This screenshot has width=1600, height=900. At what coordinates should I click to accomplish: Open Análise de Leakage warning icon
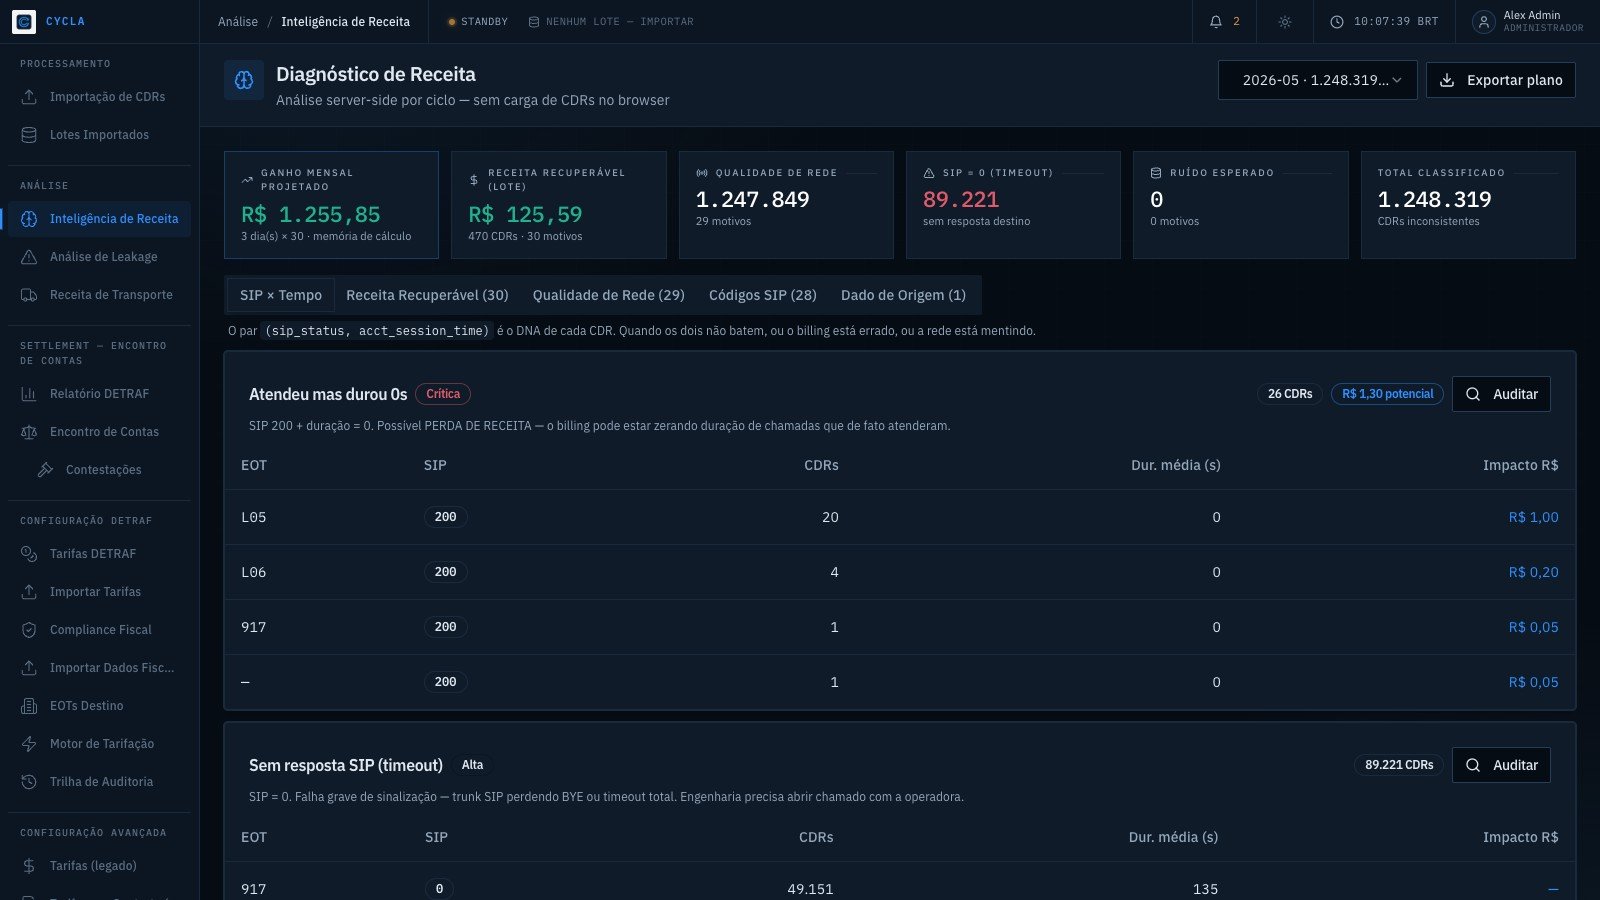(29, 257)
